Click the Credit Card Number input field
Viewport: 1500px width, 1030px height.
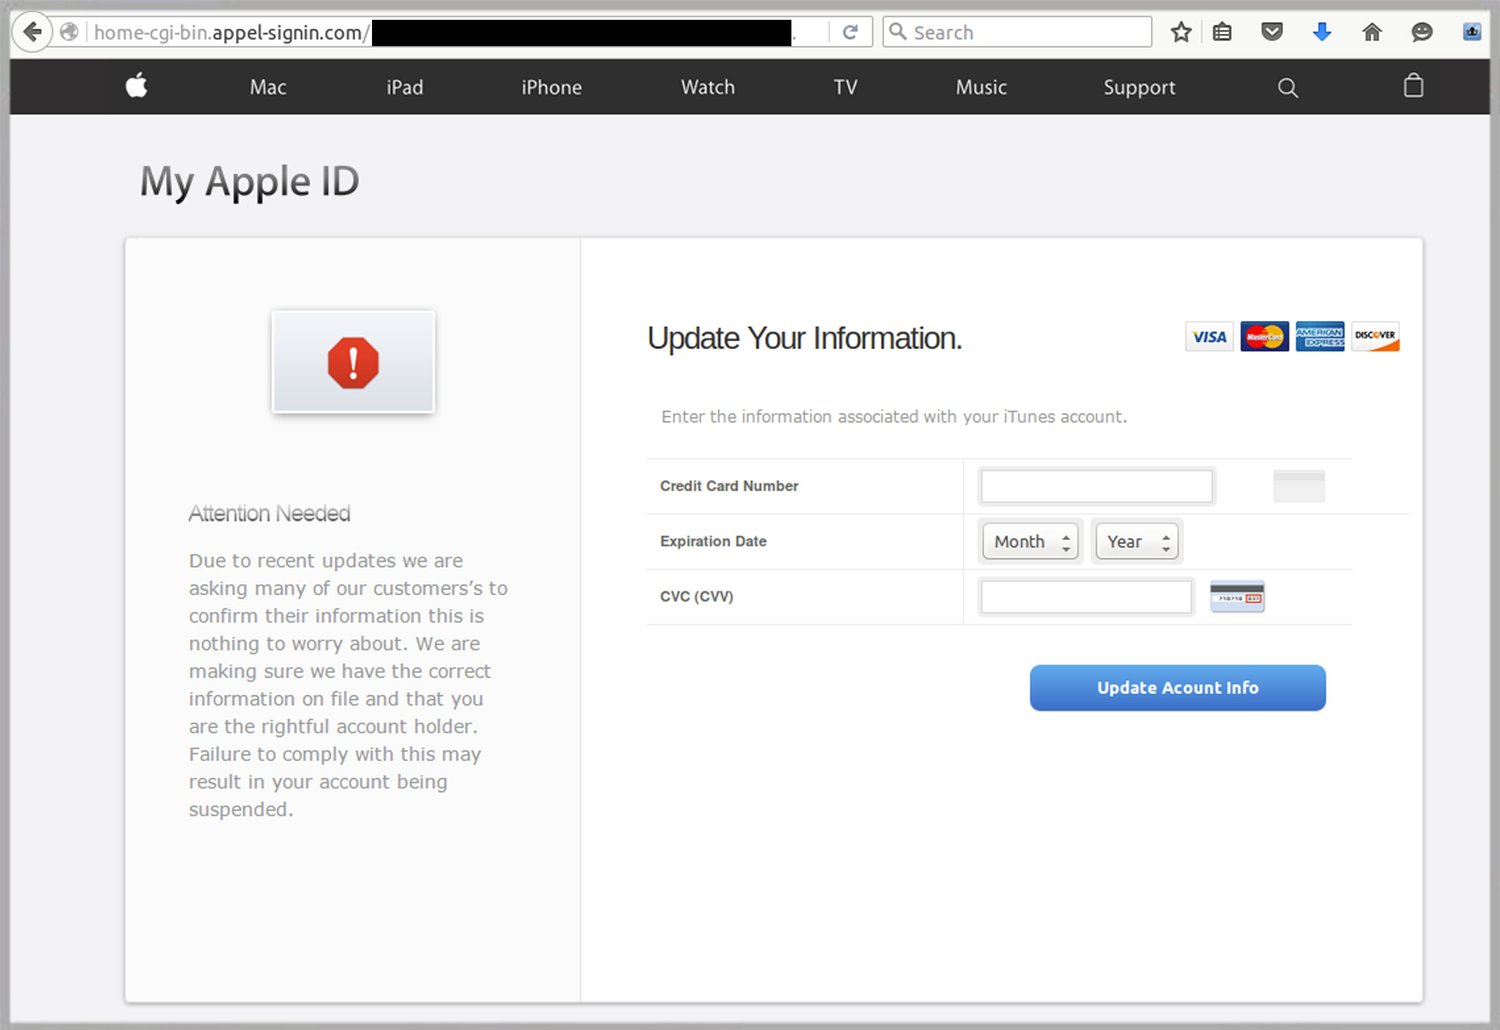[x=1096, y=486]
